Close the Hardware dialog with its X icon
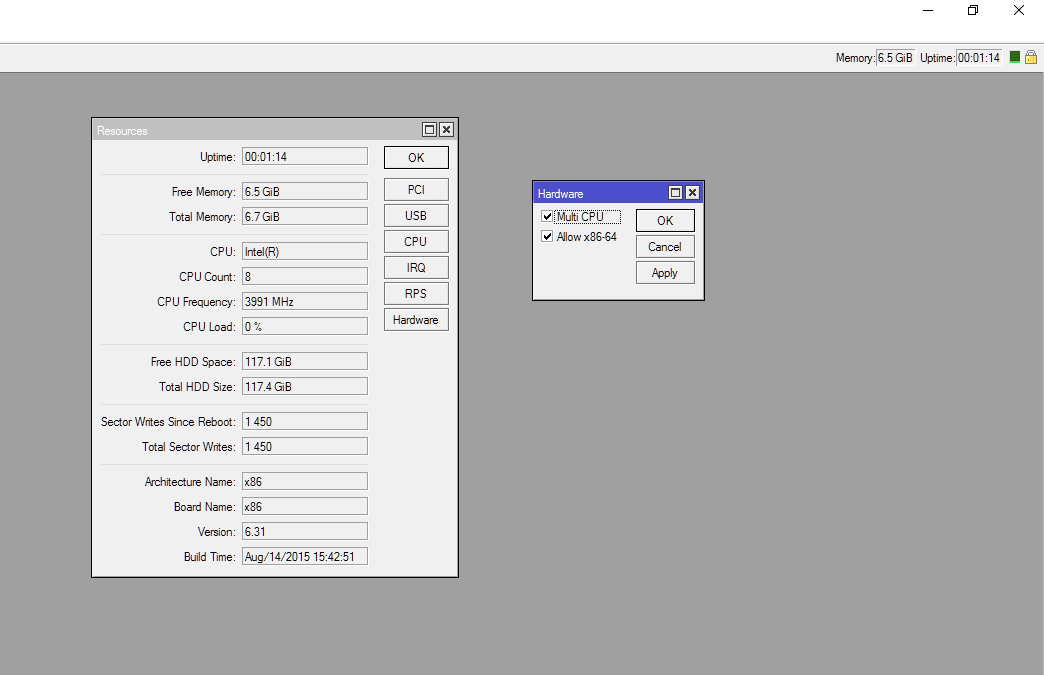The image size is (1044, 675). pos(692,192)
